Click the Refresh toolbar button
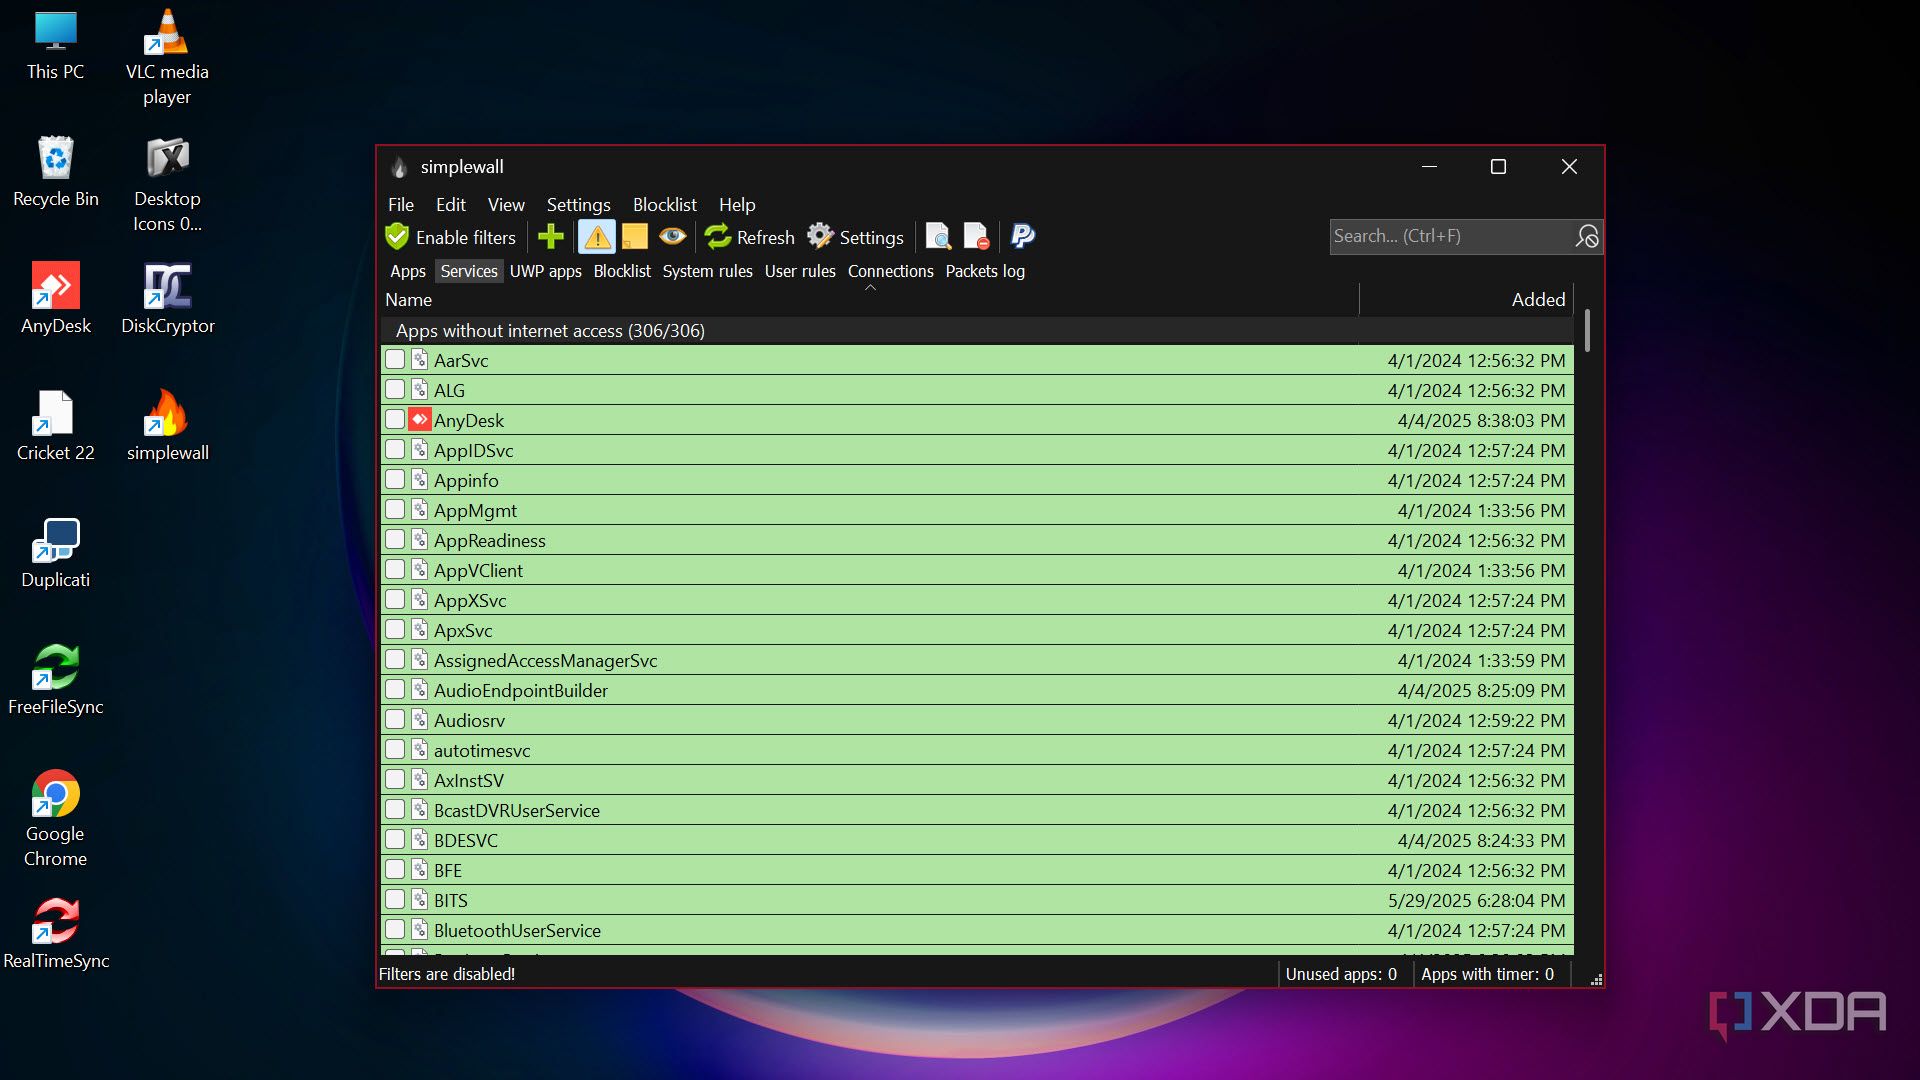The image size is (1920, 1080). coord(750,237)
